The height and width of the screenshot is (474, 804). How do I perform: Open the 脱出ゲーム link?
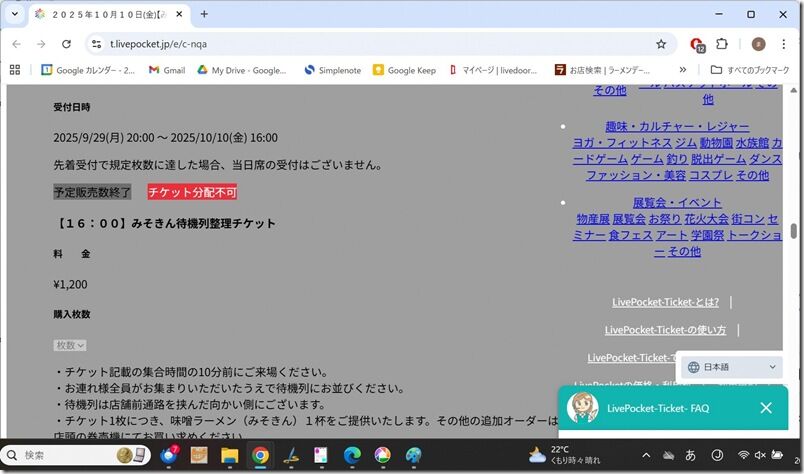(718, 159)
